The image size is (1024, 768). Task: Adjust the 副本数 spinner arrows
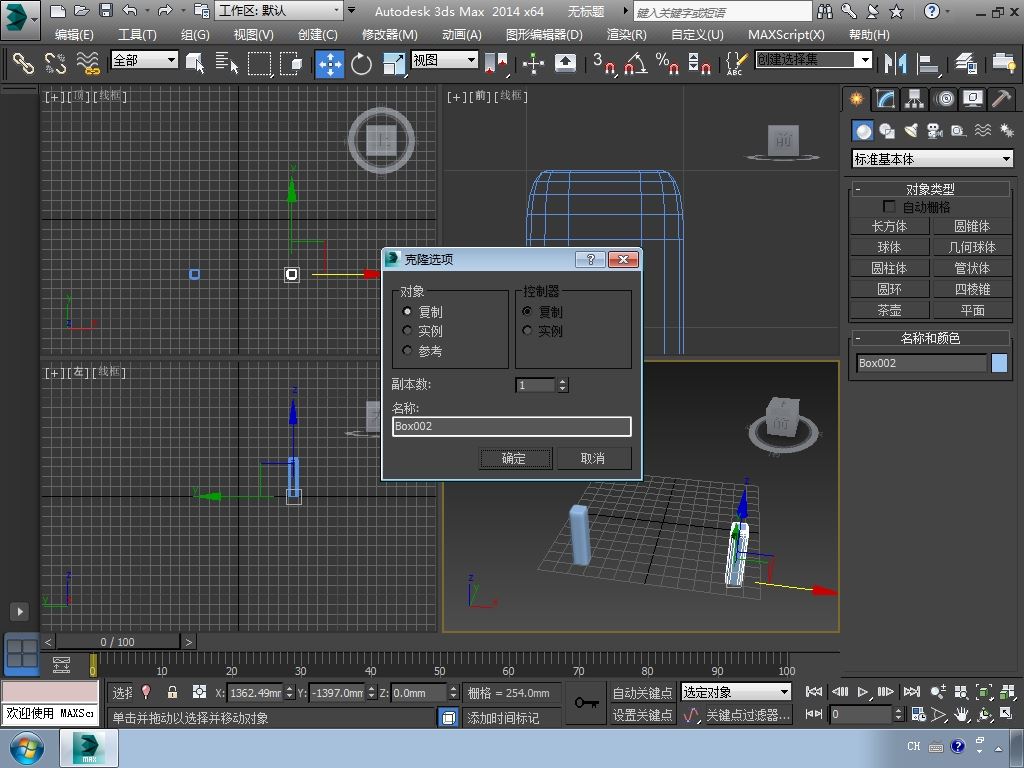point(562,385)
